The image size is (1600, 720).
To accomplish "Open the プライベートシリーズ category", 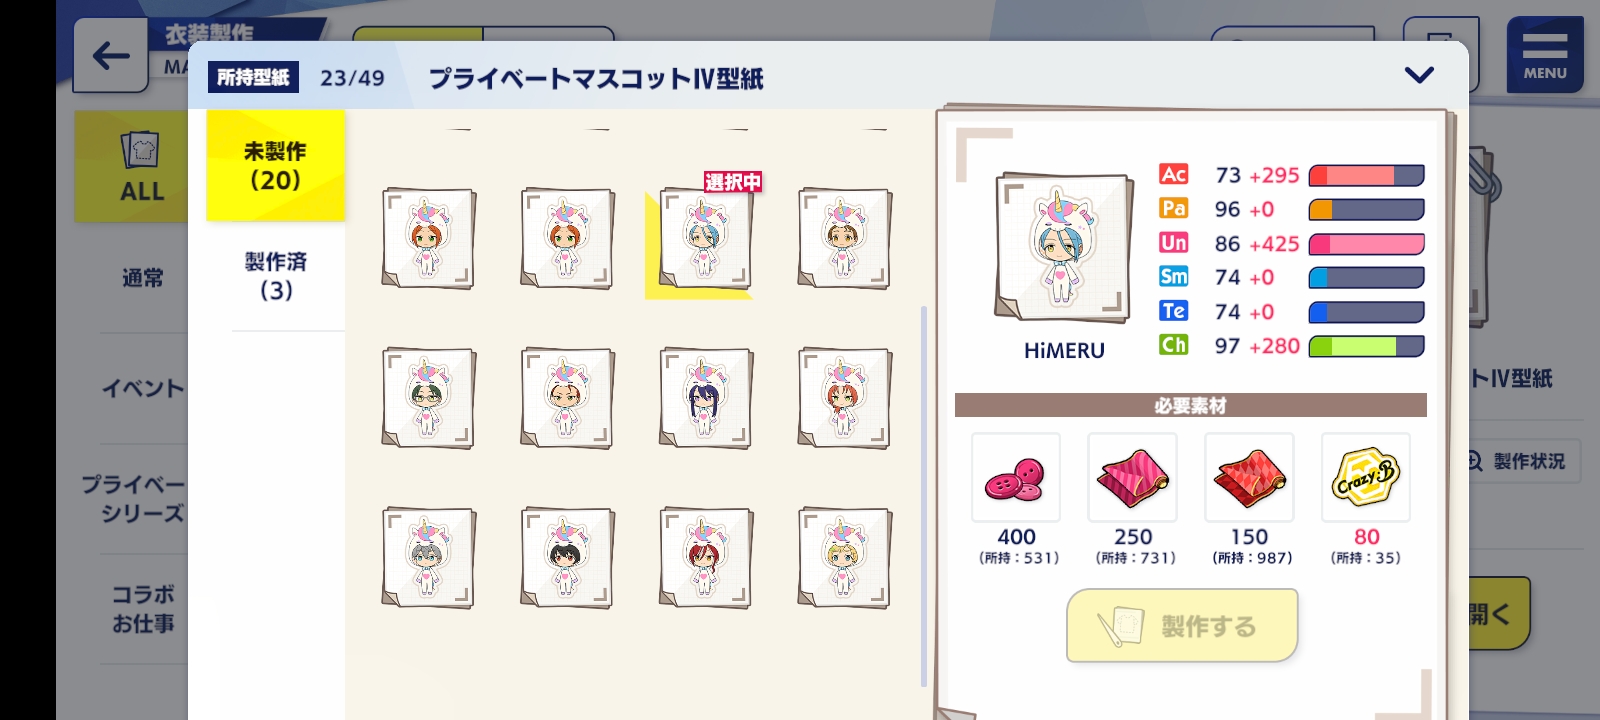I will tap(134, 498).
